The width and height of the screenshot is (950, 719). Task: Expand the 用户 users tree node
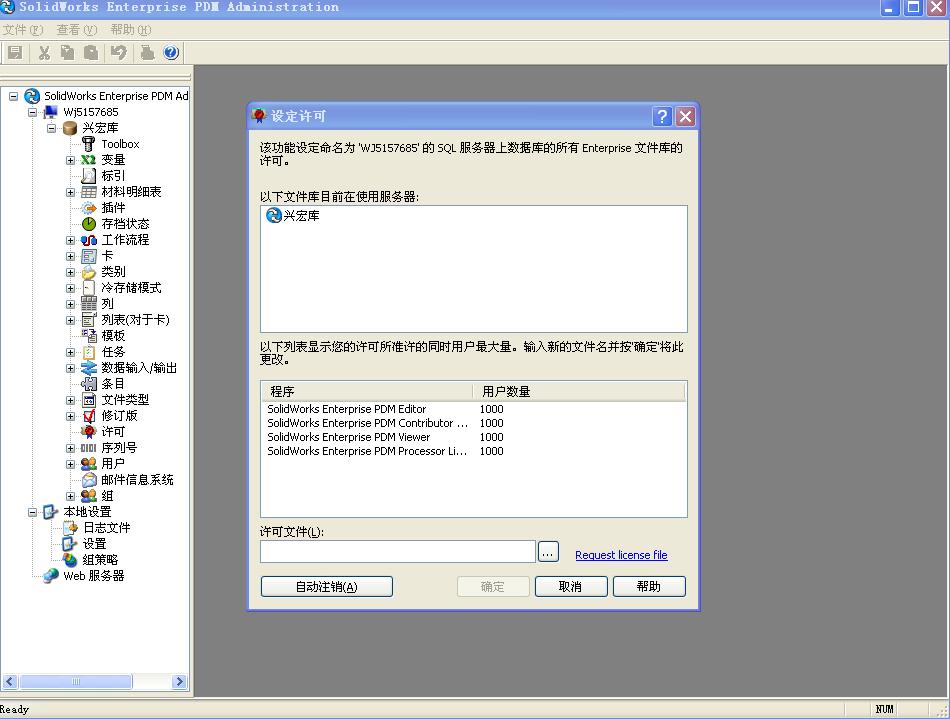(x=70, y=464)
